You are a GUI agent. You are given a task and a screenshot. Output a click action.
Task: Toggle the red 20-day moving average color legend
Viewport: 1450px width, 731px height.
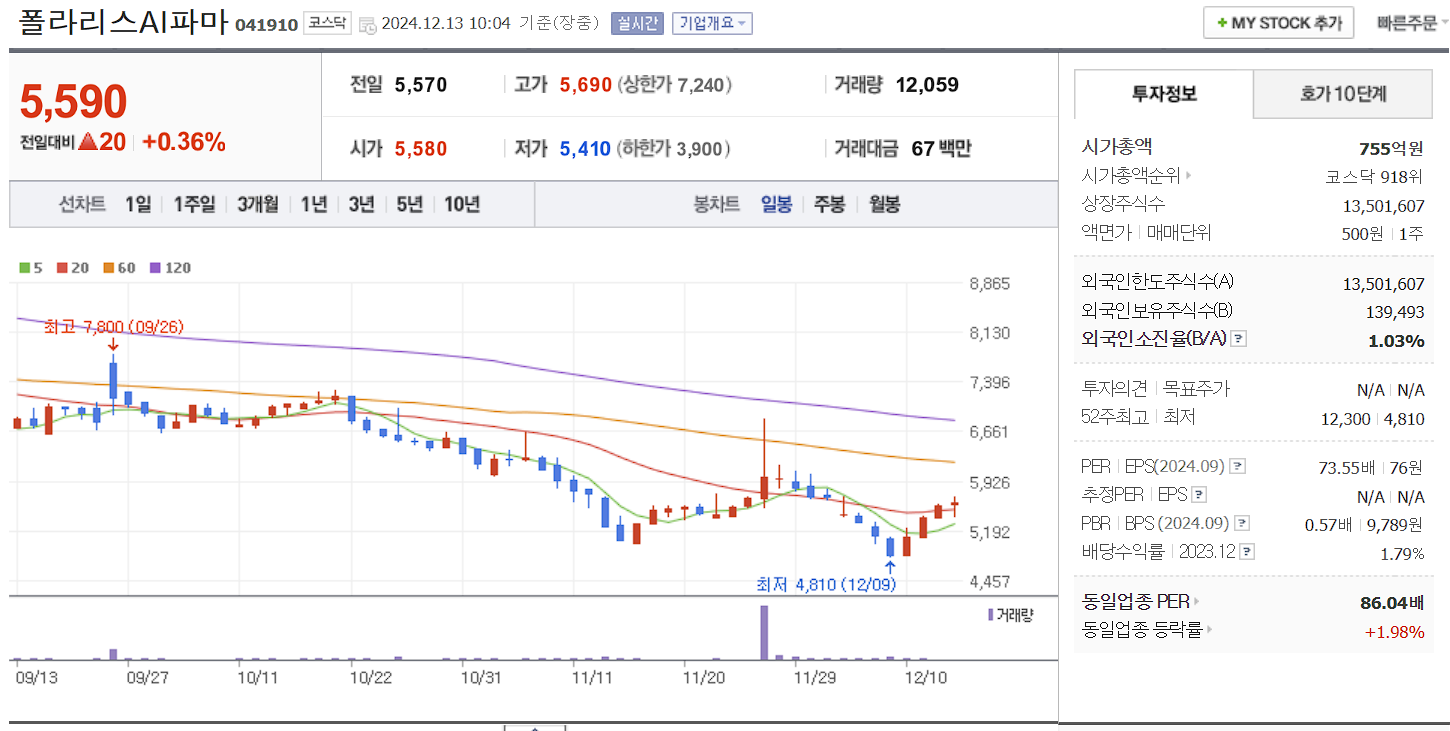(x=63, y=267)
